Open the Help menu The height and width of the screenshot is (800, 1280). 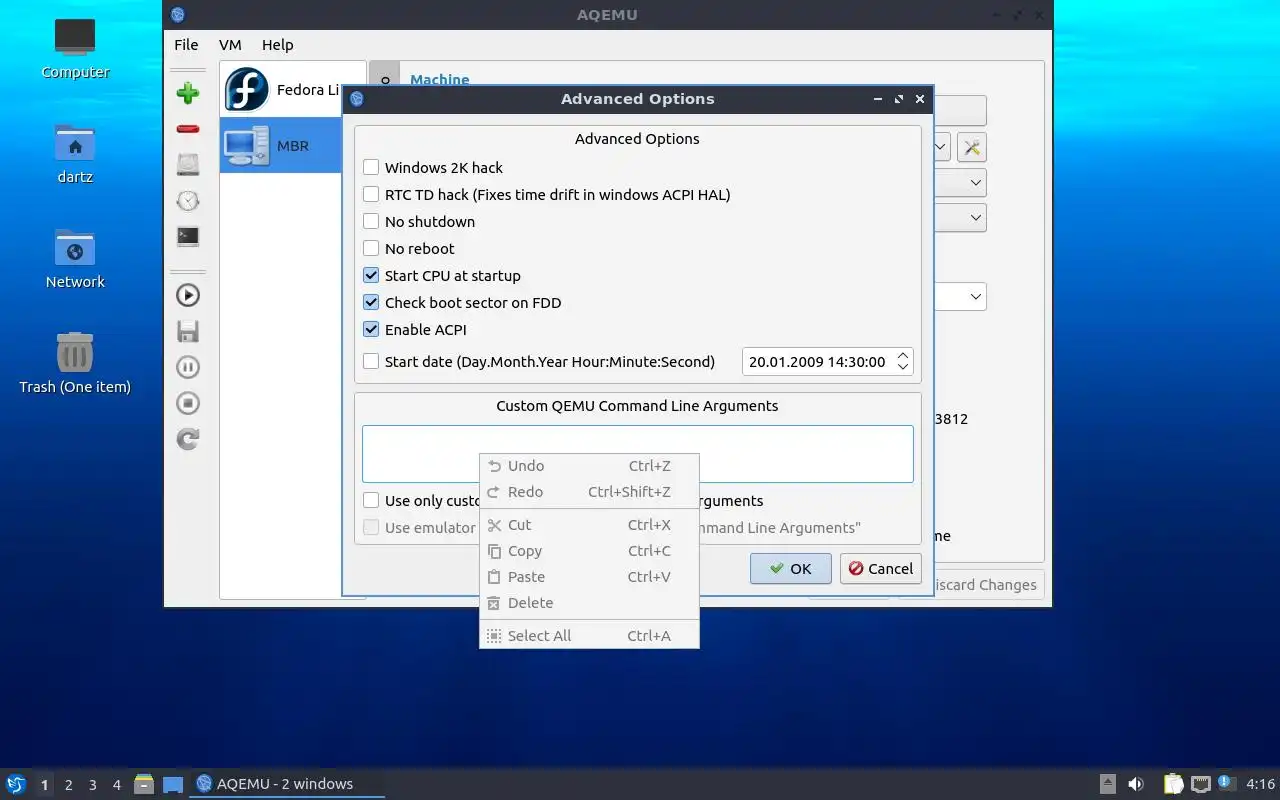click(x=278, y=45)
